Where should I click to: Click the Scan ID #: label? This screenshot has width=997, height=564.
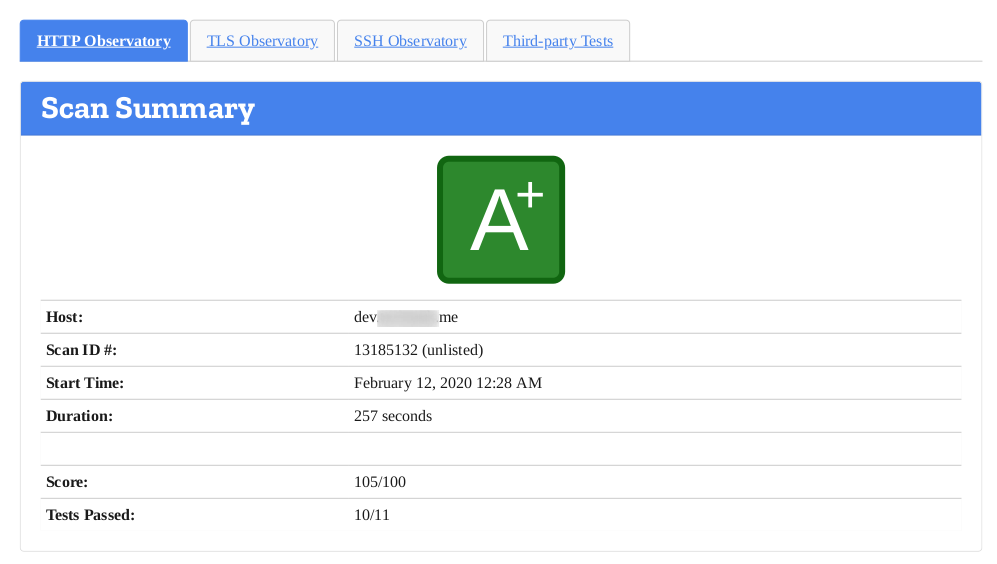pos(81,350)
